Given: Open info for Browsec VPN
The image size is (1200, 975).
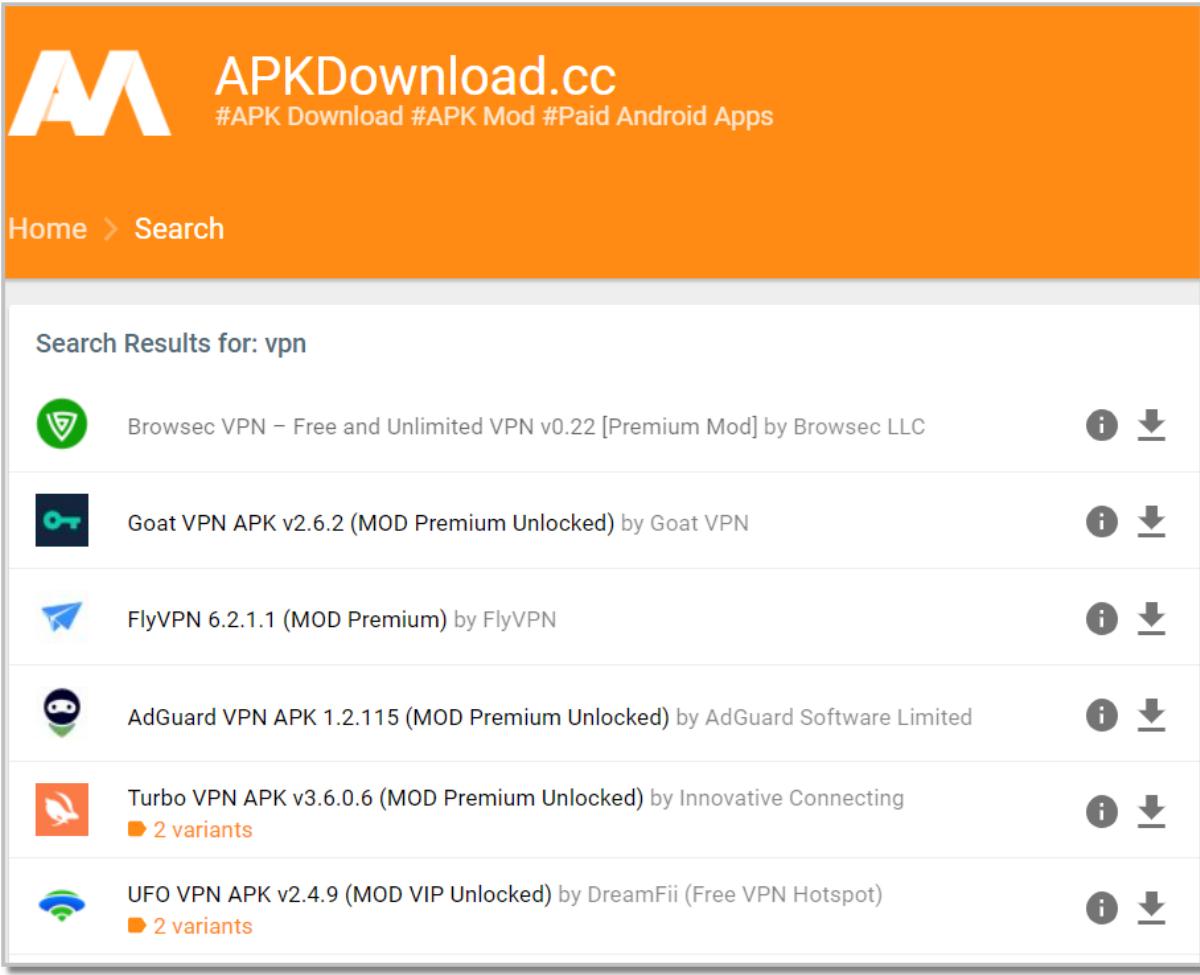Looking at the screenshot, I should [1102, 426].
